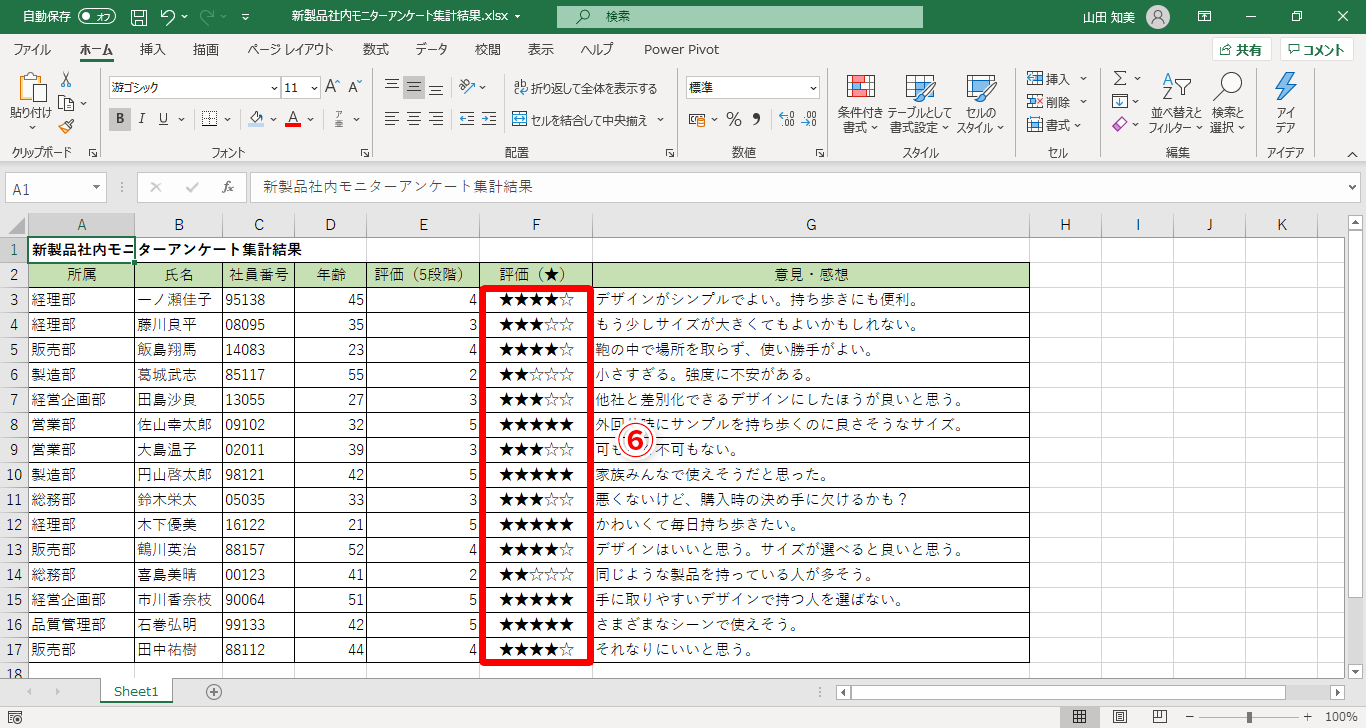Click the Insert Function fx icon
The image size is (1366, 728).
click(x=228, y=187)
